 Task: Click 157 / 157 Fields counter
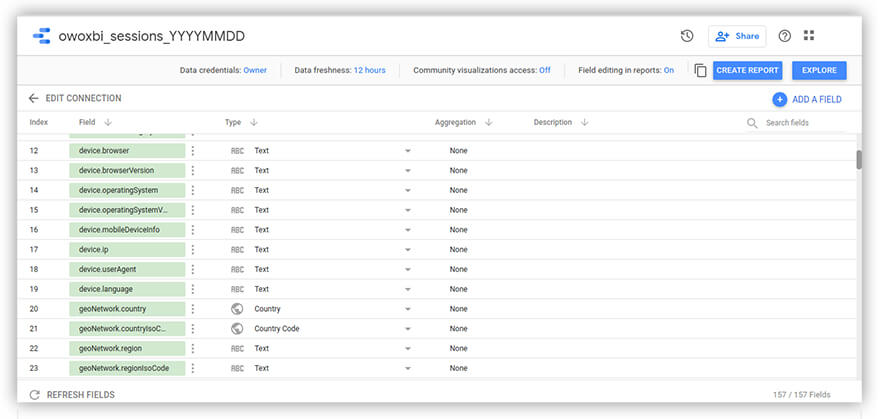(x=801, y=395)
